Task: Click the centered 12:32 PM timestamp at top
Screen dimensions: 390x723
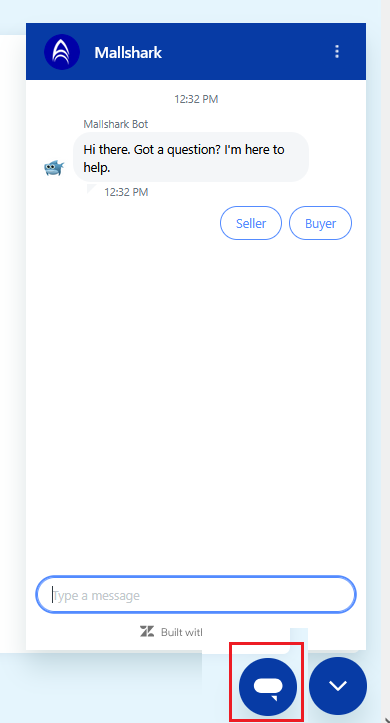Action: 196,99
